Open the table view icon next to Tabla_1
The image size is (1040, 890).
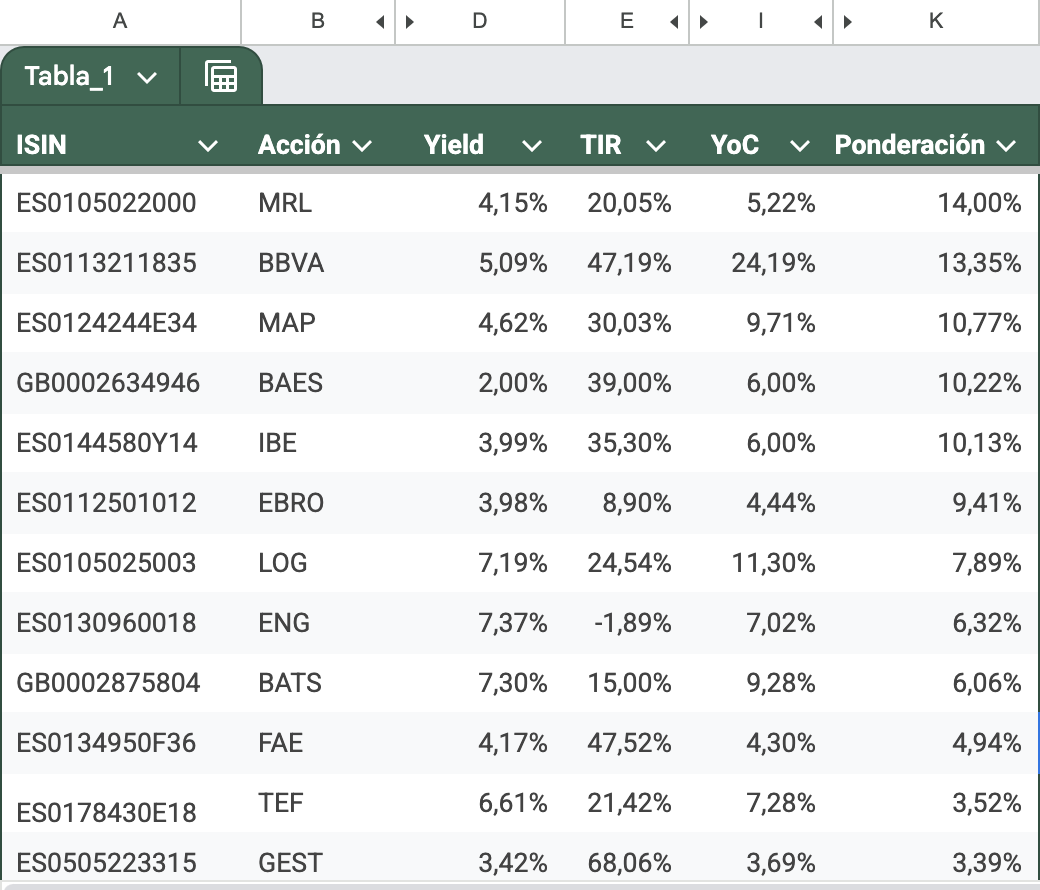point(221,76)
